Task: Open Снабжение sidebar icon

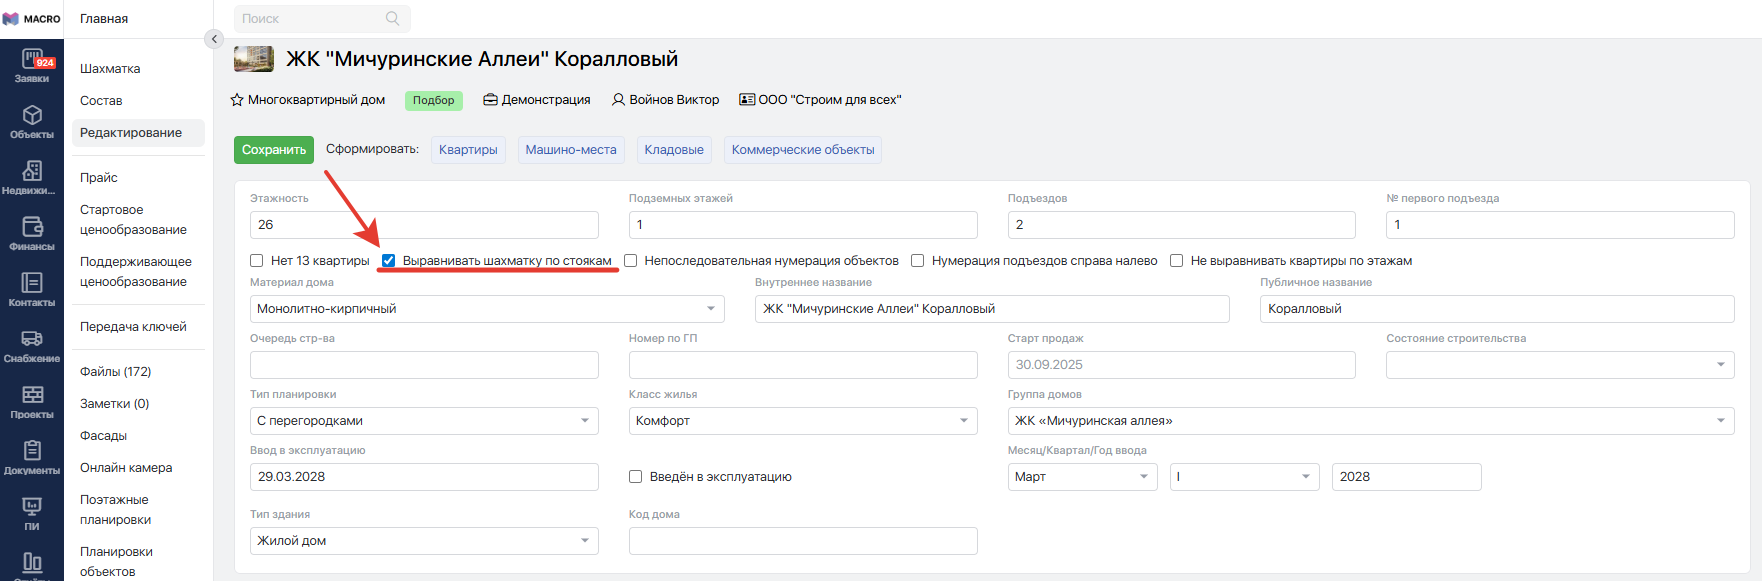Action: 32,346
